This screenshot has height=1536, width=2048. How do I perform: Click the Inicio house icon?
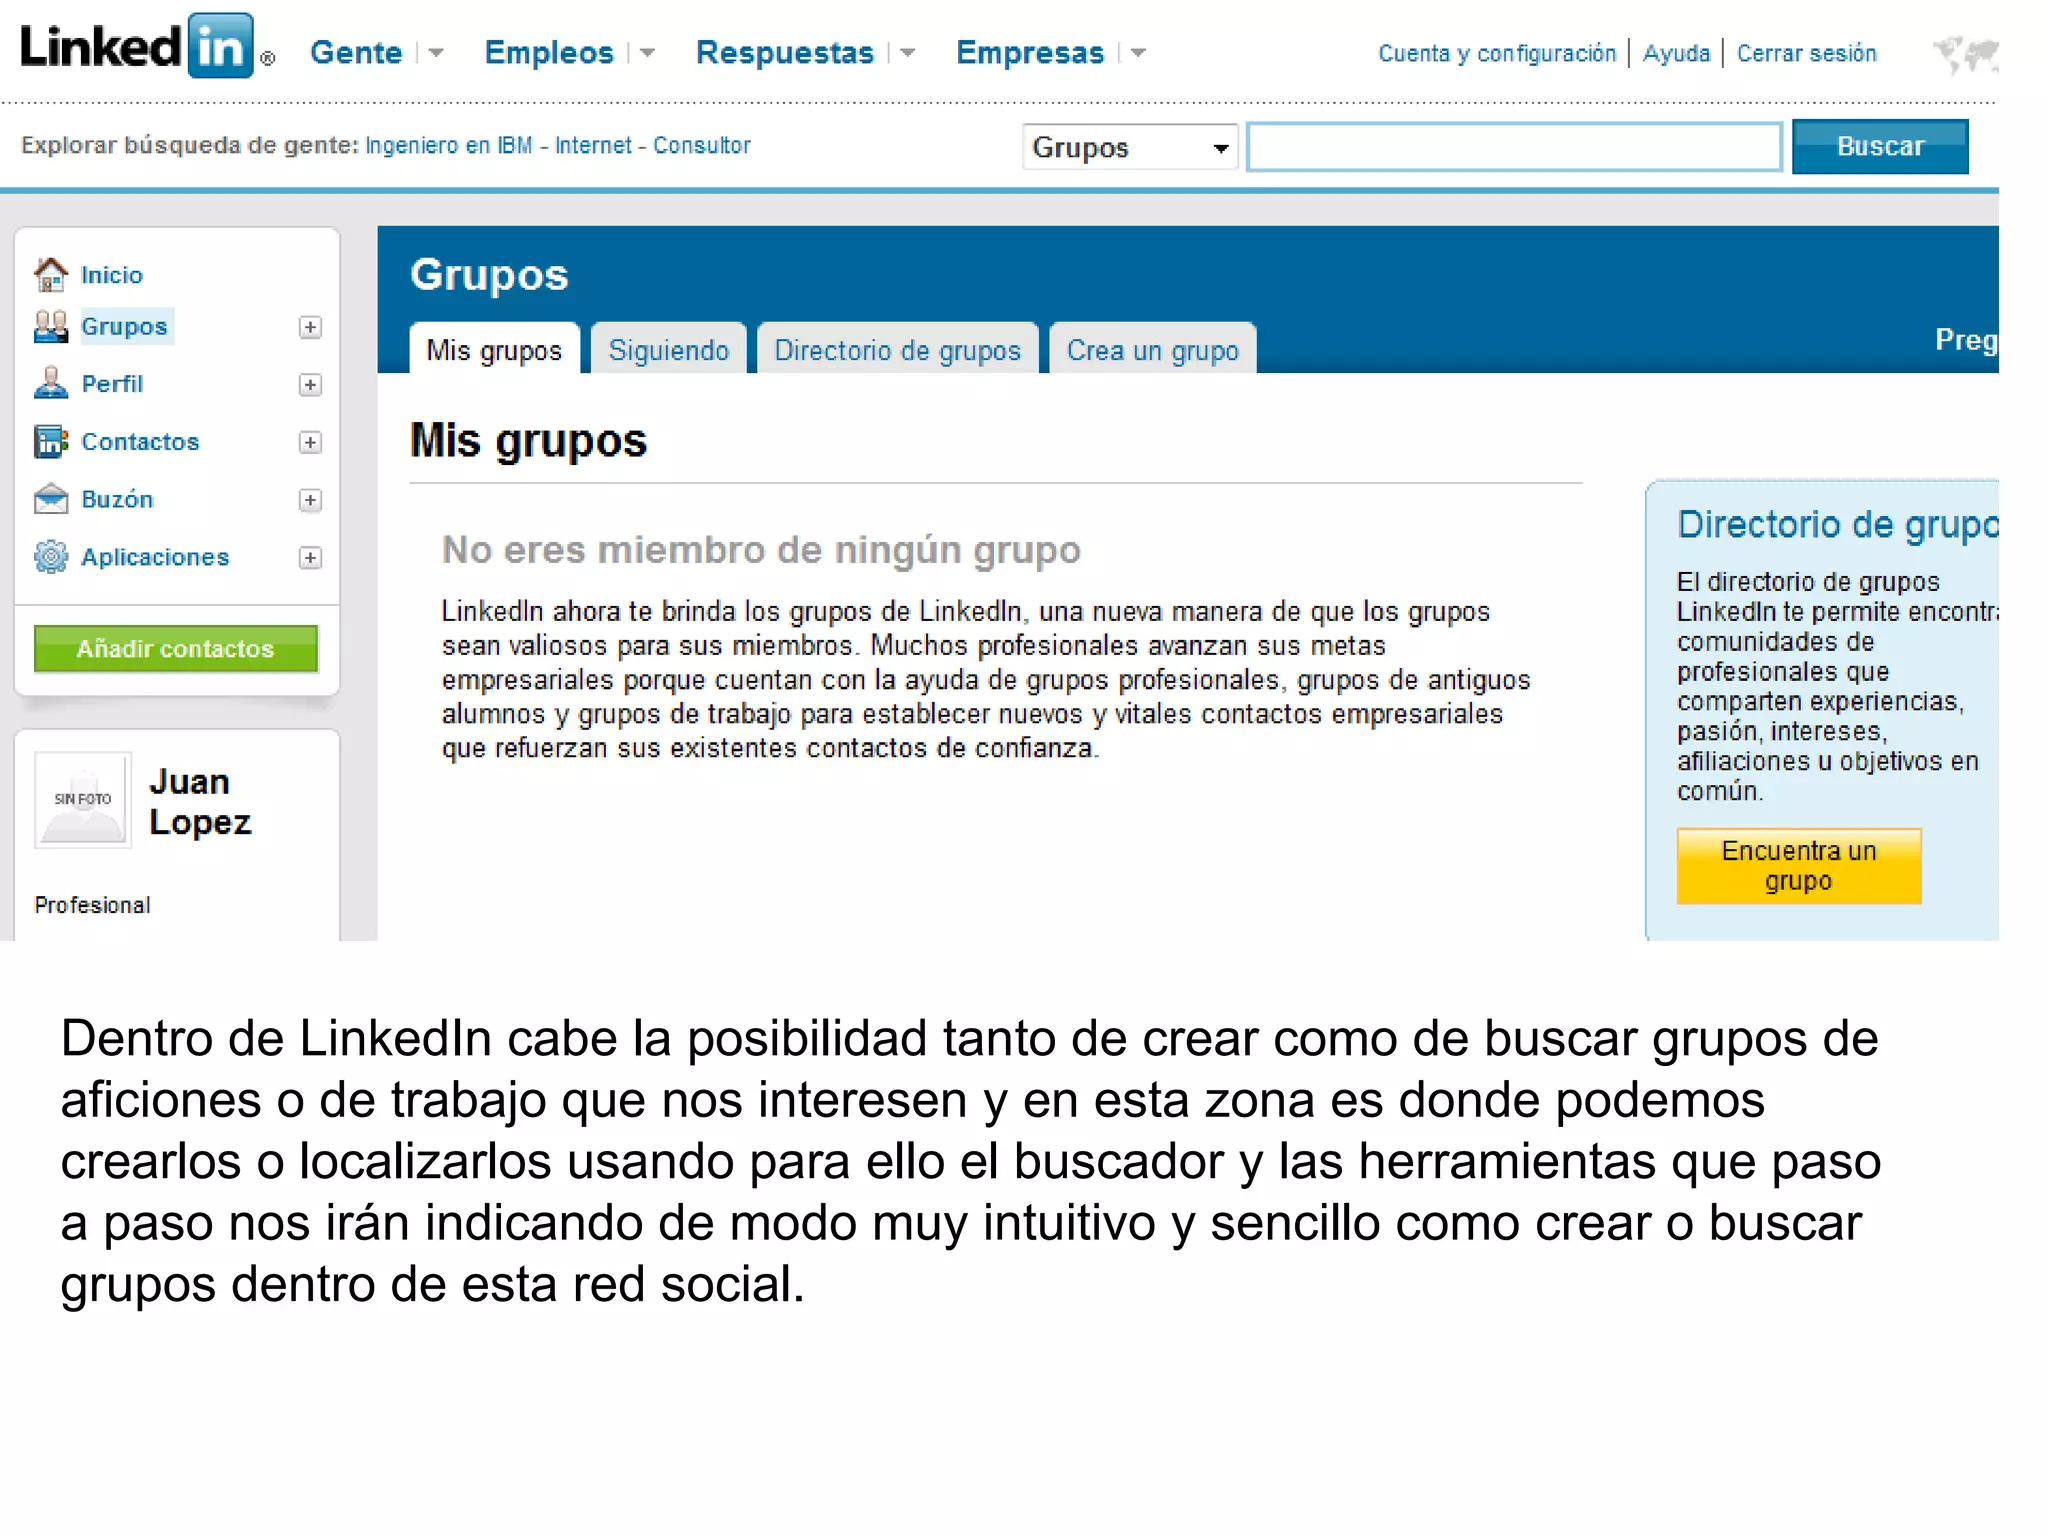click(51, 274)
